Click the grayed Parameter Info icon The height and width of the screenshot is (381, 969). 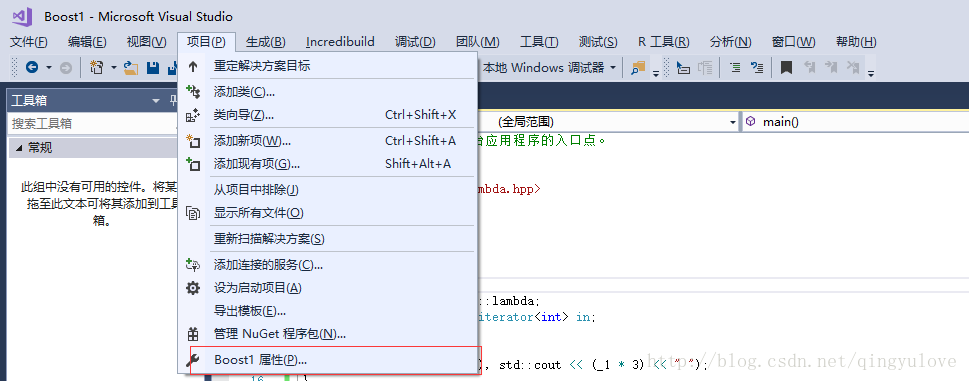(705, 67)
